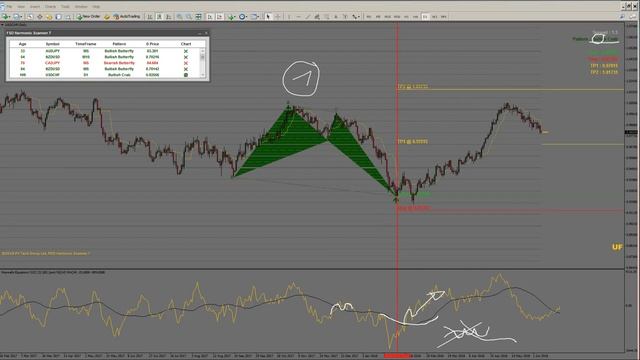Open the View menu

click(21, 7)
